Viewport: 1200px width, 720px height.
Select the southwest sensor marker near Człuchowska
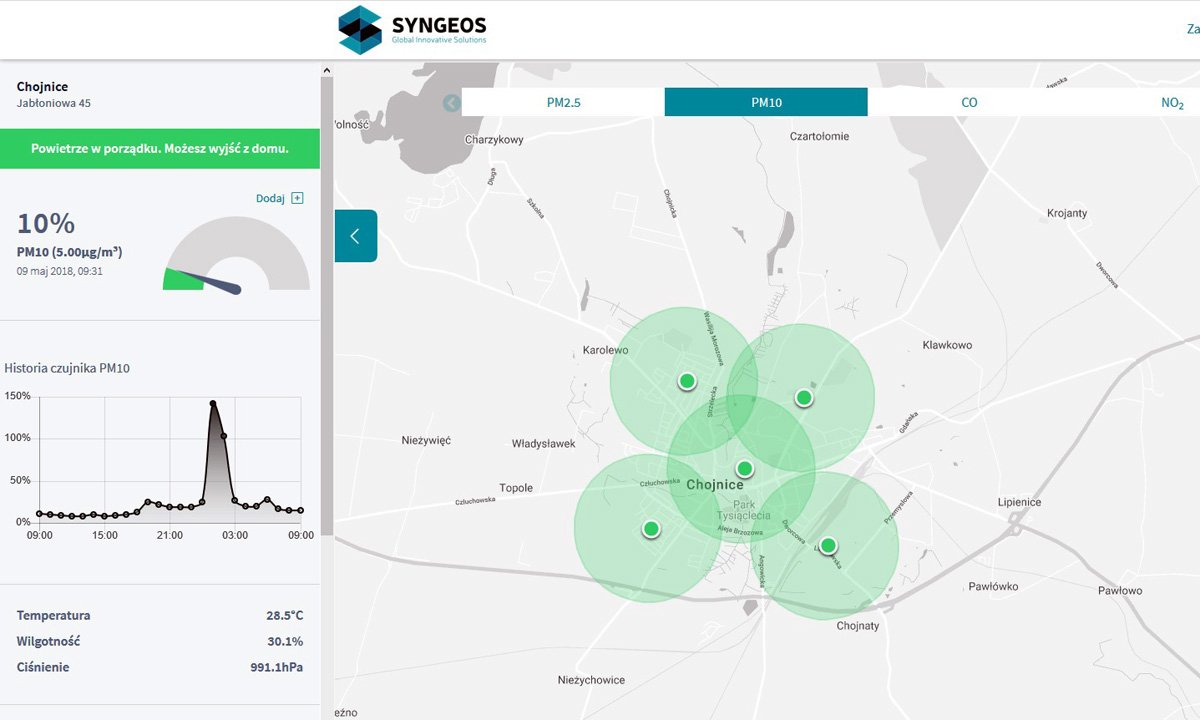(x=651, y=528)
